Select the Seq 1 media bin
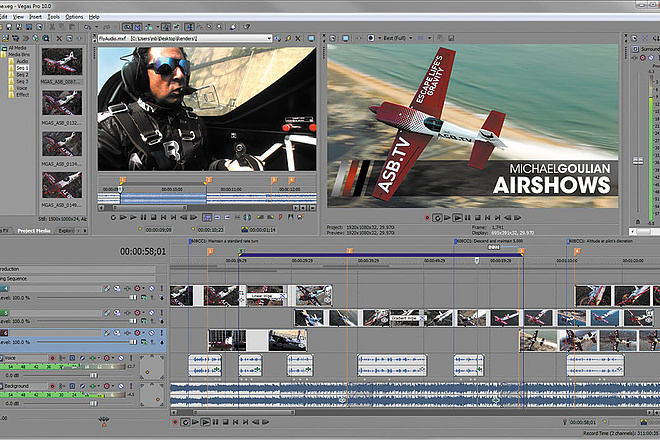This screenshot has width=660, height=440. point(22,68)
